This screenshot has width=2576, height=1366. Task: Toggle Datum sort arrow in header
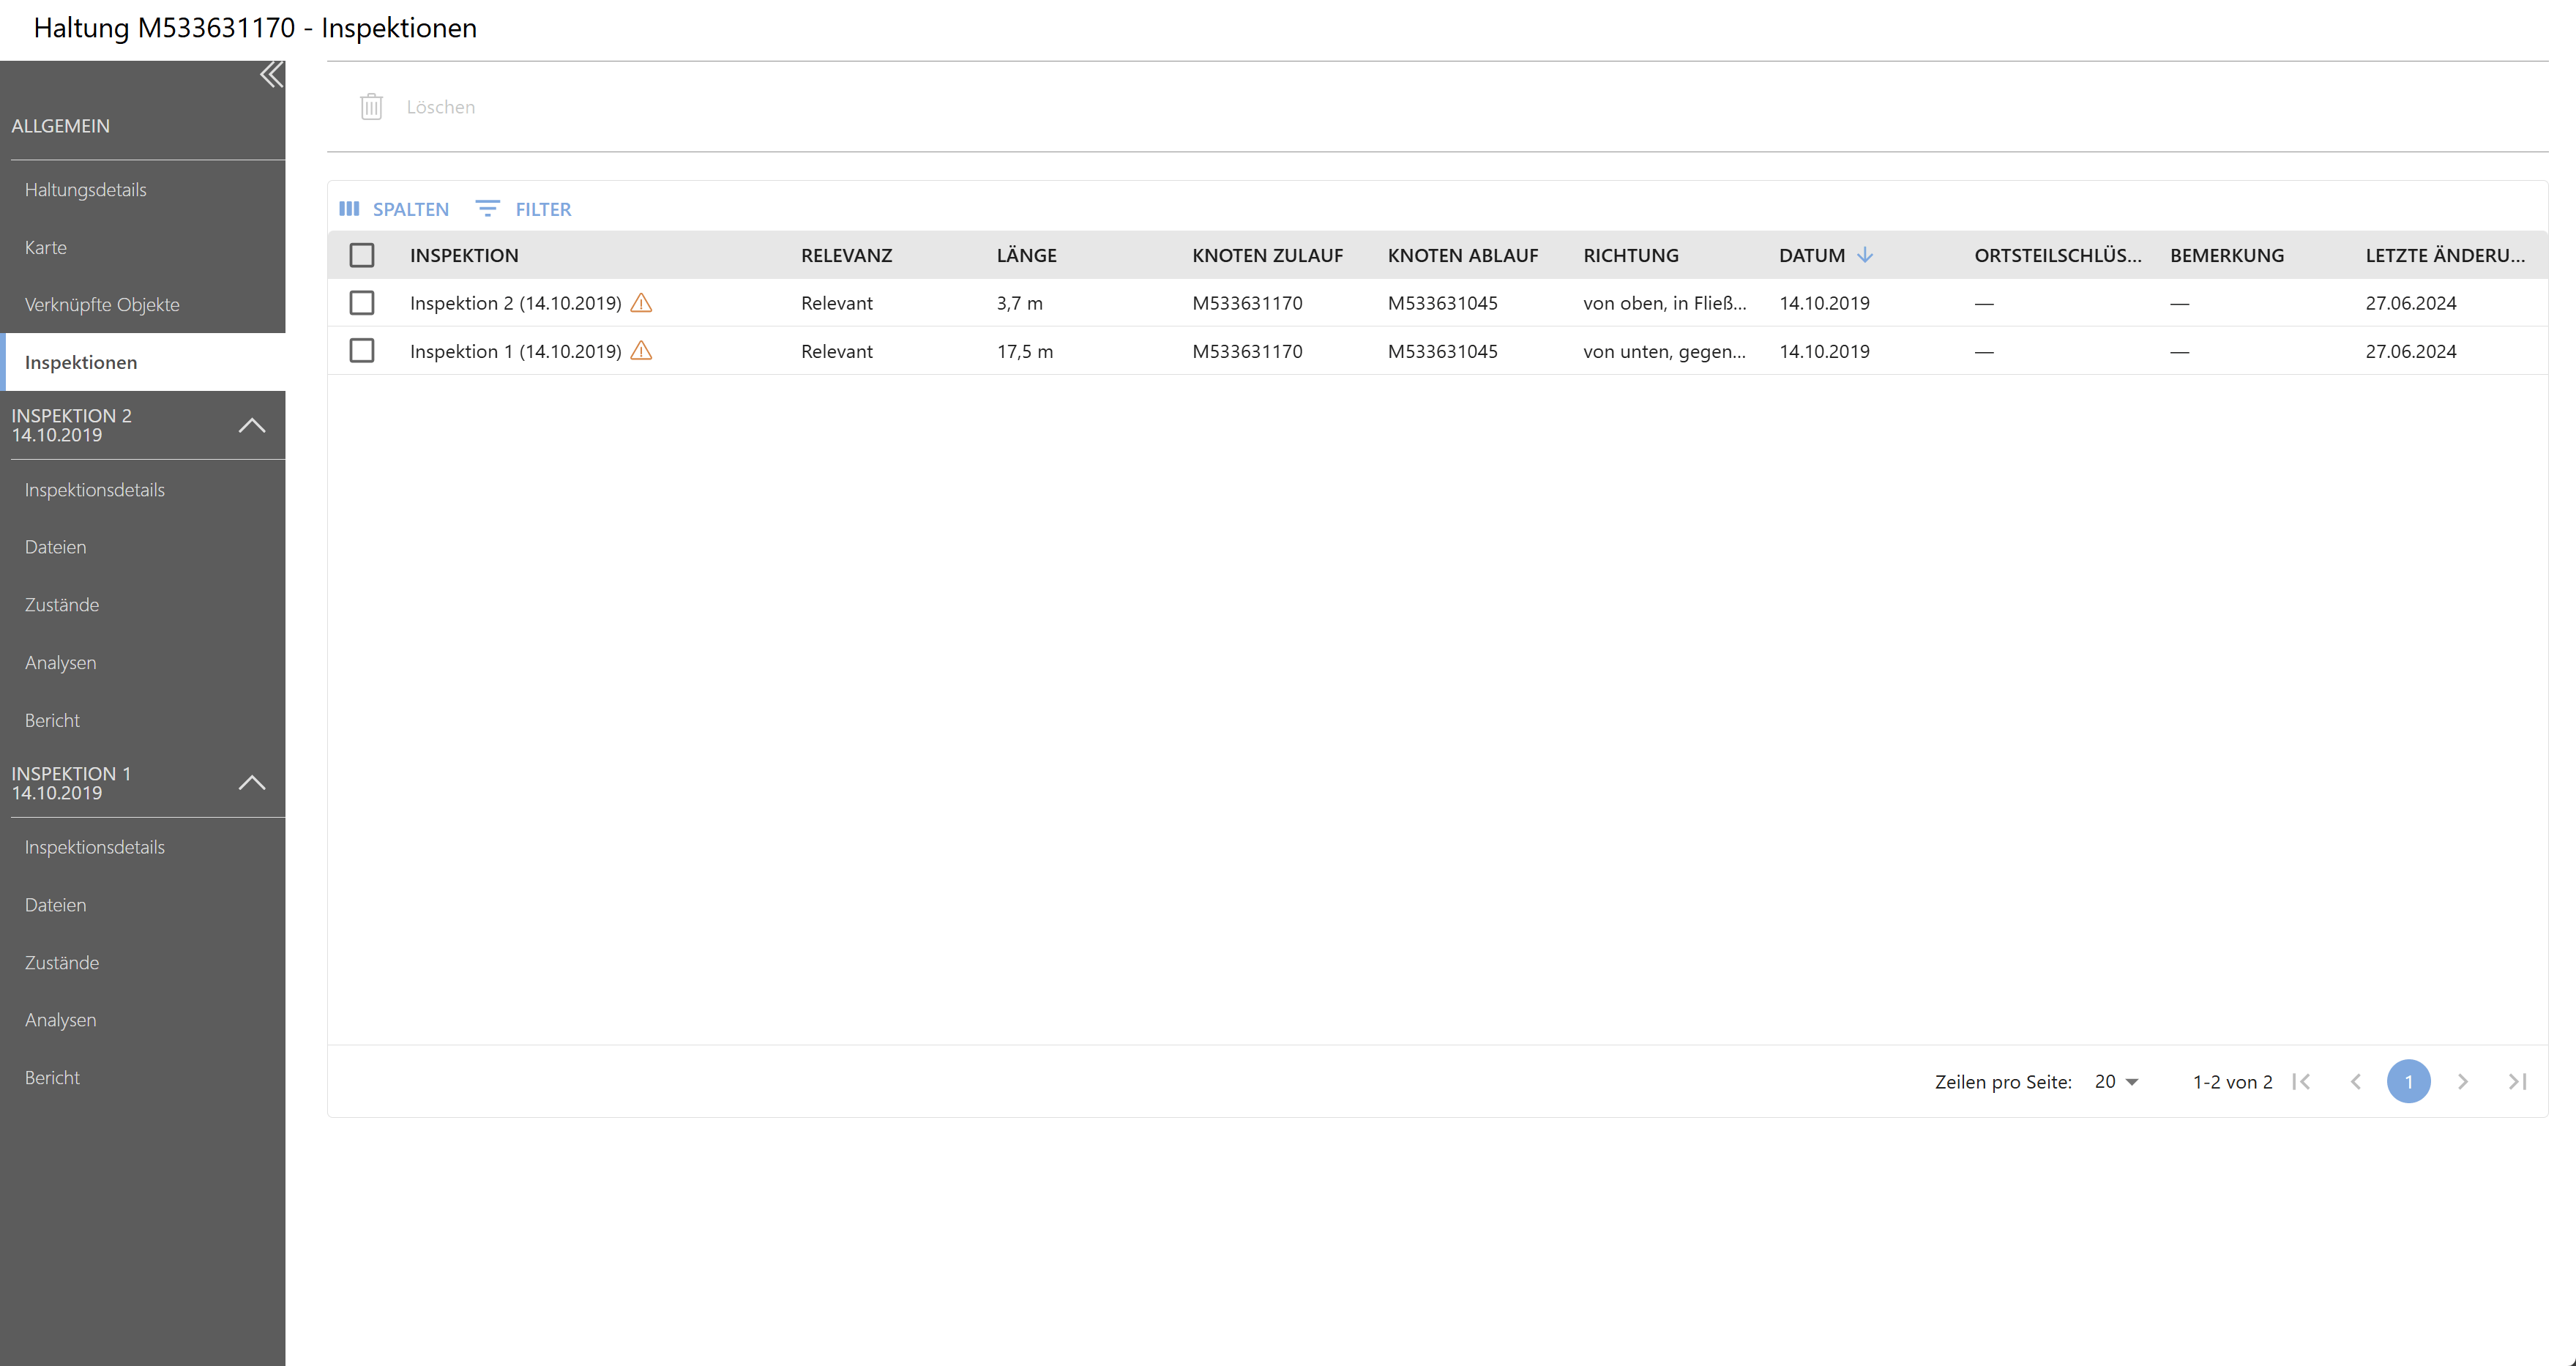tap(1865, 255)
